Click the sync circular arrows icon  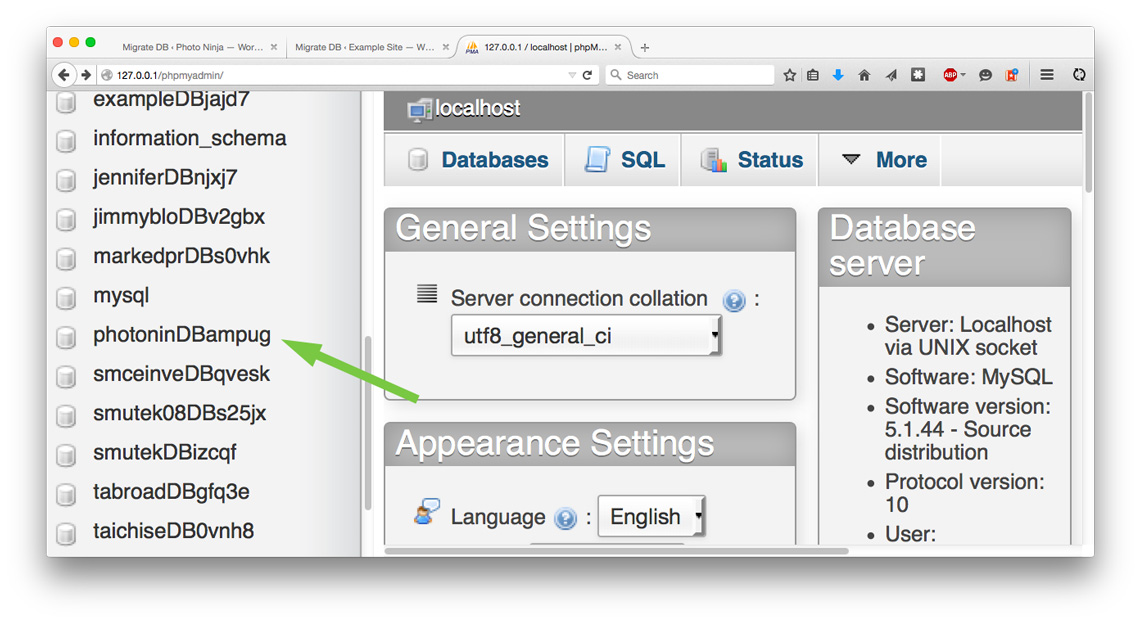click(1079, 74)
